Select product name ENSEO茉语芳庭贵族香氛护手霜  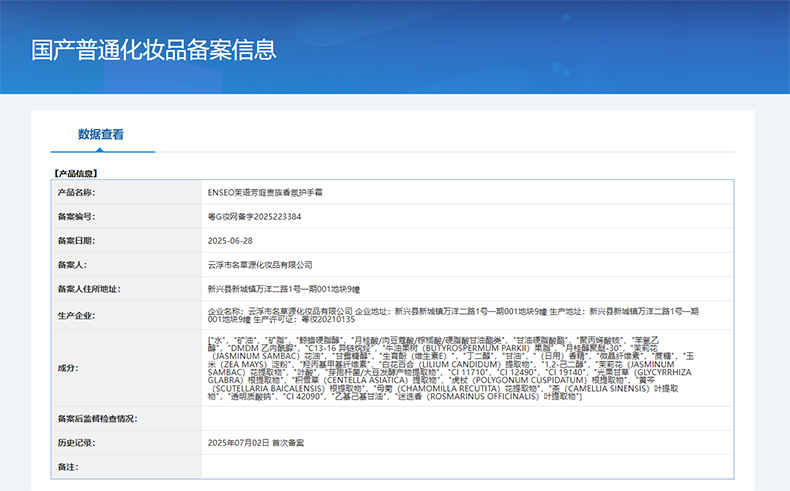(x=265, y=192)
